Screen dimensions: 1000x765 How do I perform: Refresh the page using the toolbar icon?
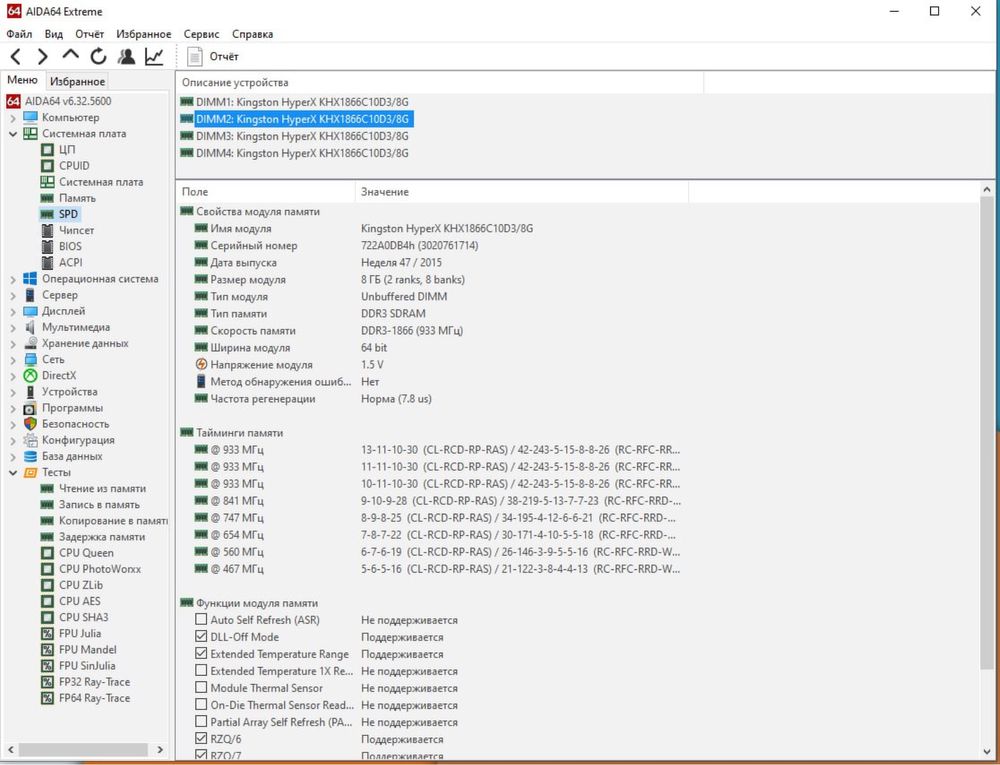(x=98, y=57)
